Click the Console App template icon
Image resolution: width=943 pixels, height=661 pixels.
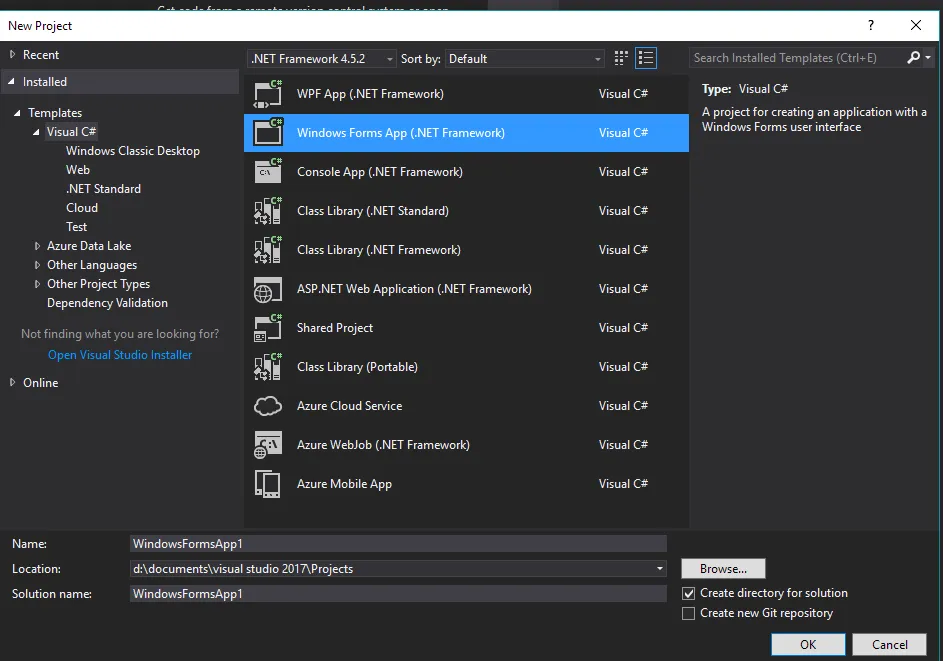tap(268, 171)
